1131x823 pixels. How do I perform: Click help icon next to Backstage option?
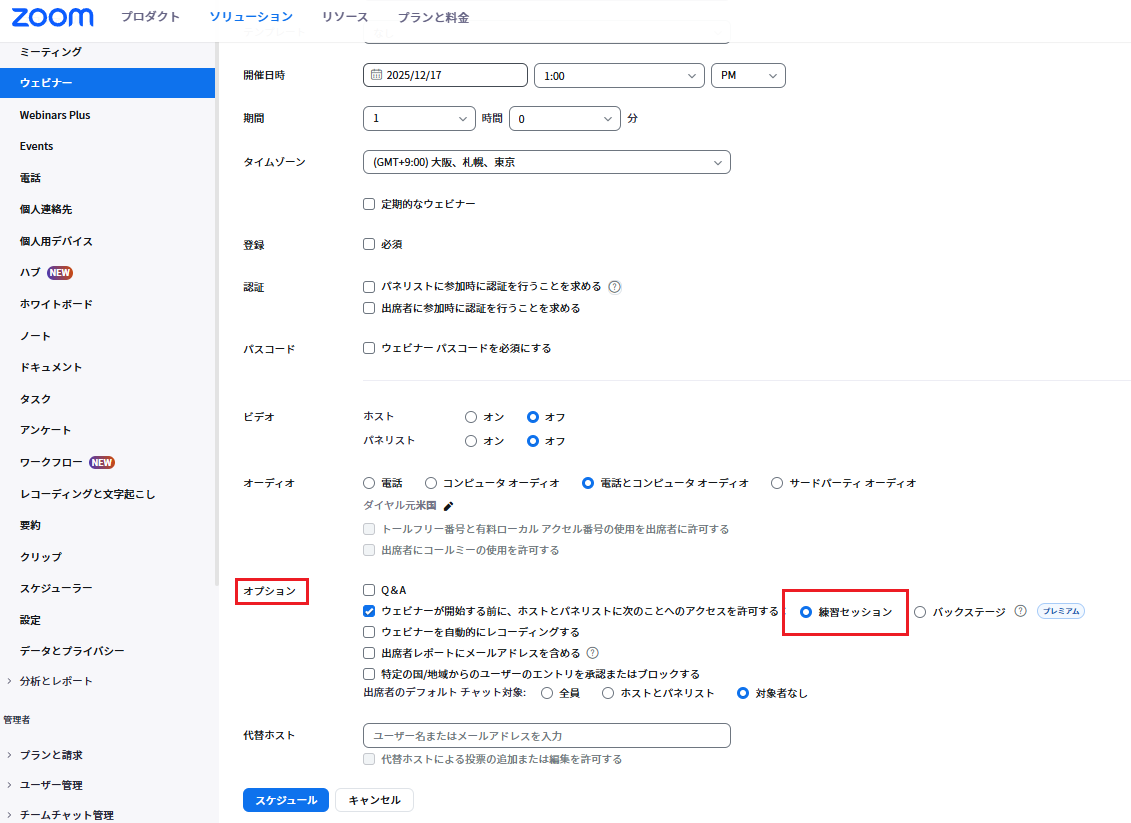(x=1020, y=611)
